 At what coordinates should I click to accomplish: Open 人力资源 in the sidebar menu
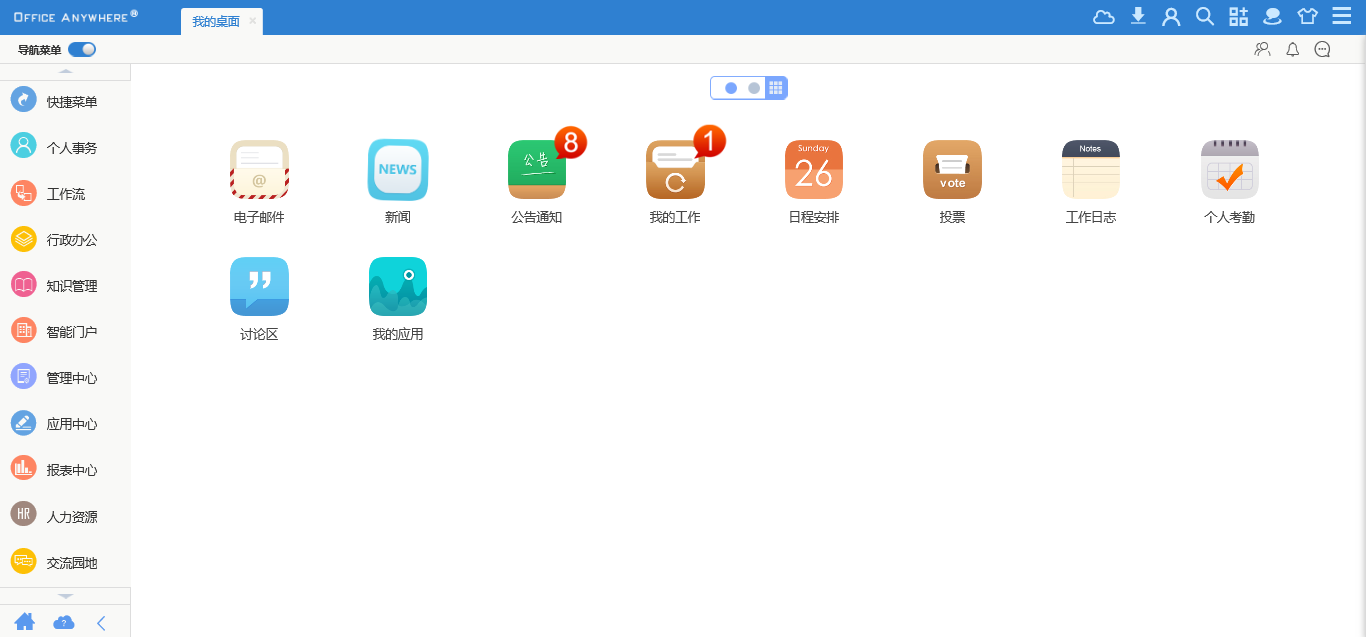coord(72,517)
